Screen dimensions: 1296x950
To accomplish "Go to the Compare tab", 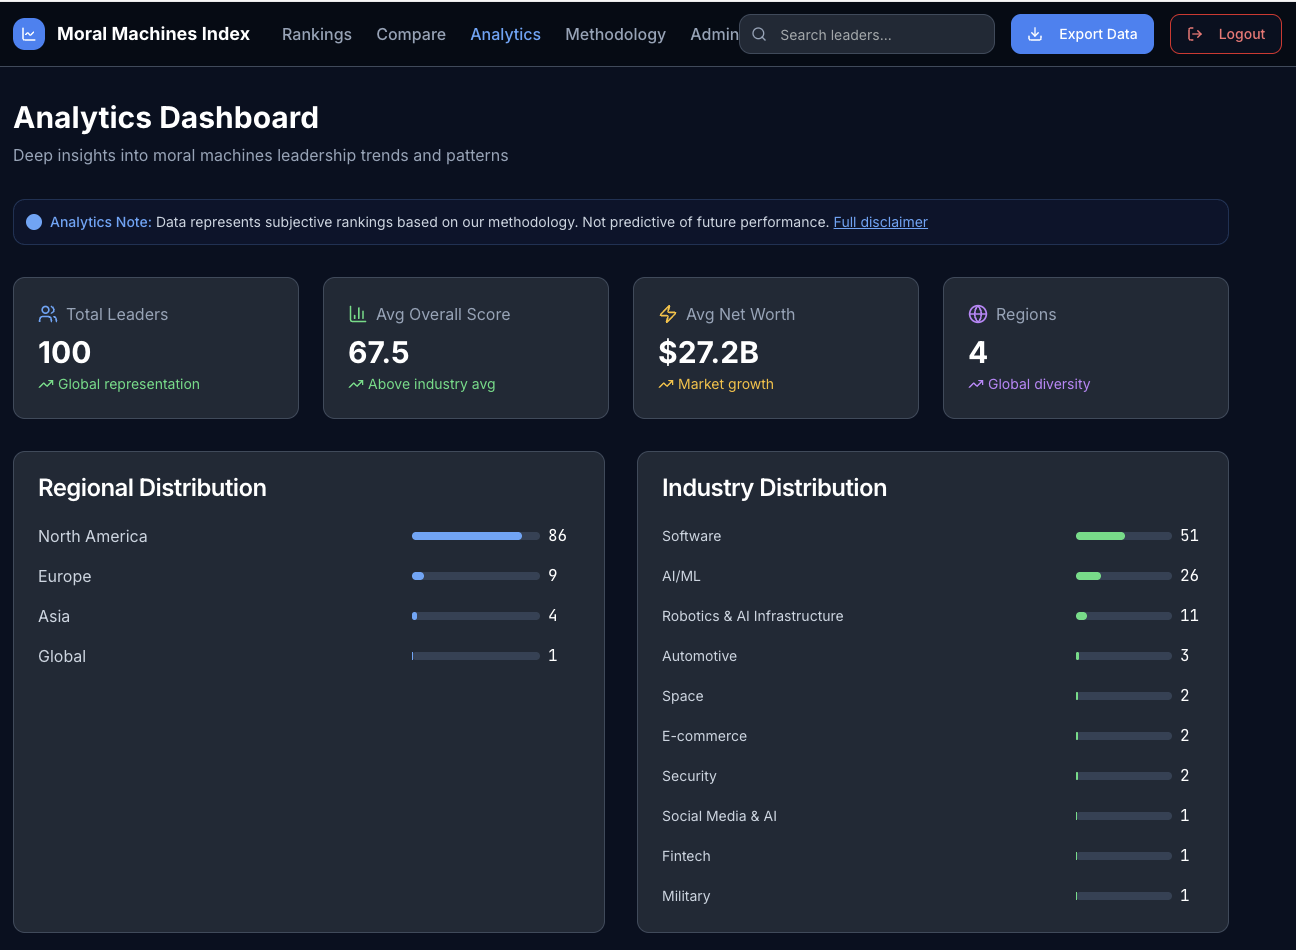I will 411,34.
